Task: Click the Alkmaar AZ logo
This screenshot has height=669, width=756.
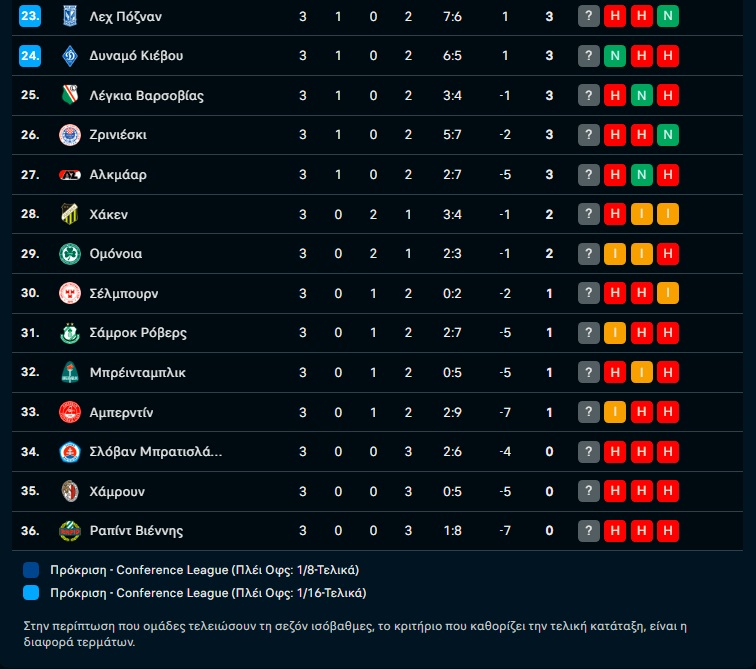Action: point(69,175)
